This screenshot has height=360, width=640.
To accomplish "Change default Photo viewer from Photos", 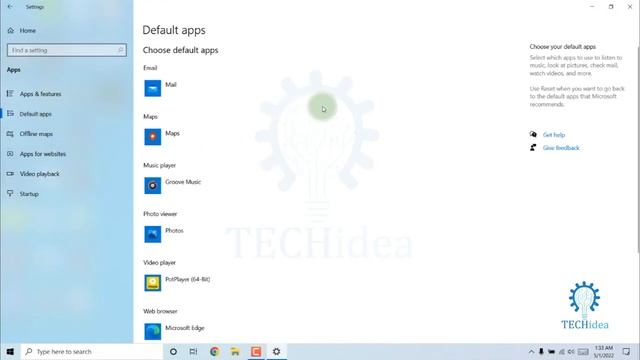I will coord(164,234).
